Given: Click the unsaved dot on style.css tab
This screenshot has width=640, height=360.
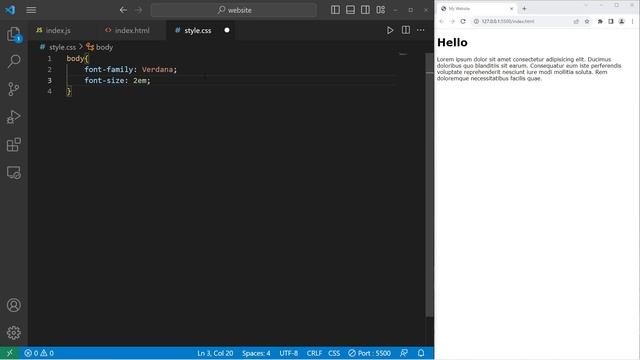Looking at the screenshot, I should [x=227, y=30].
